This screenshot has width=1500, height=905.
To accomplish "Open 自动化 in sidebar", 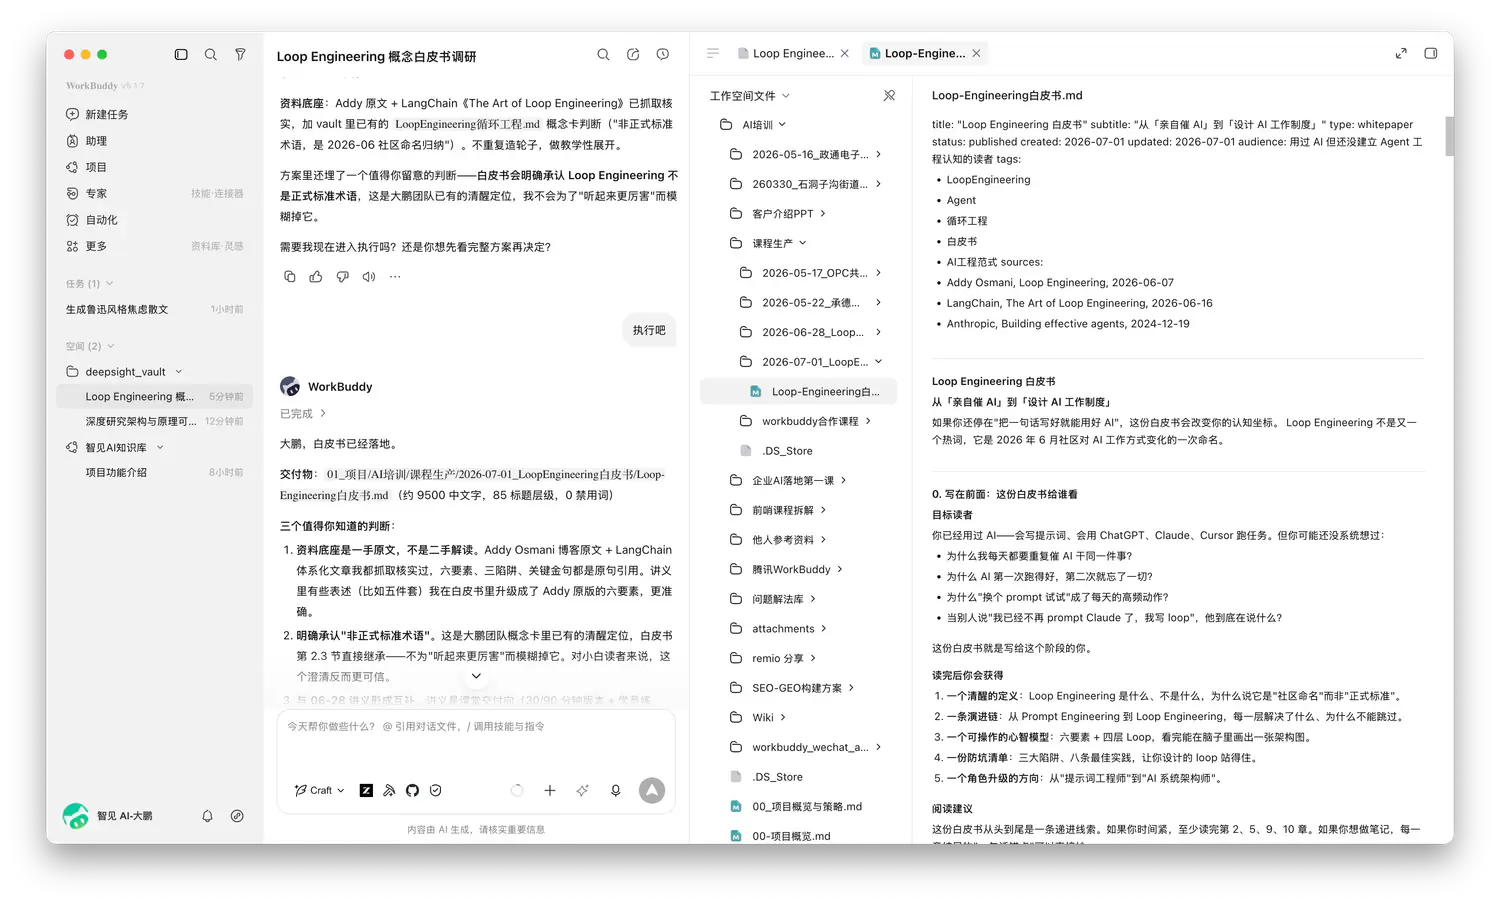I will click(155, 220).
